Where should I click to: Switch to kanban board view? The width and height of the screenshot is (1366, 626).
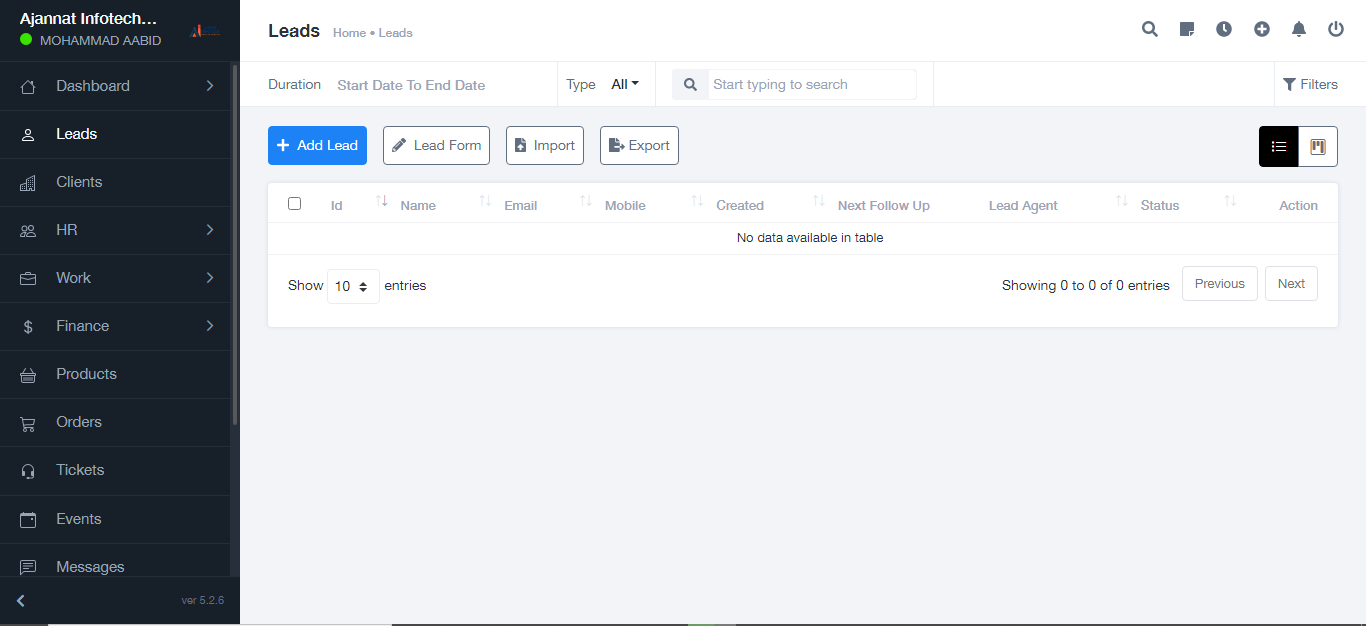[x=1318, y=147]
